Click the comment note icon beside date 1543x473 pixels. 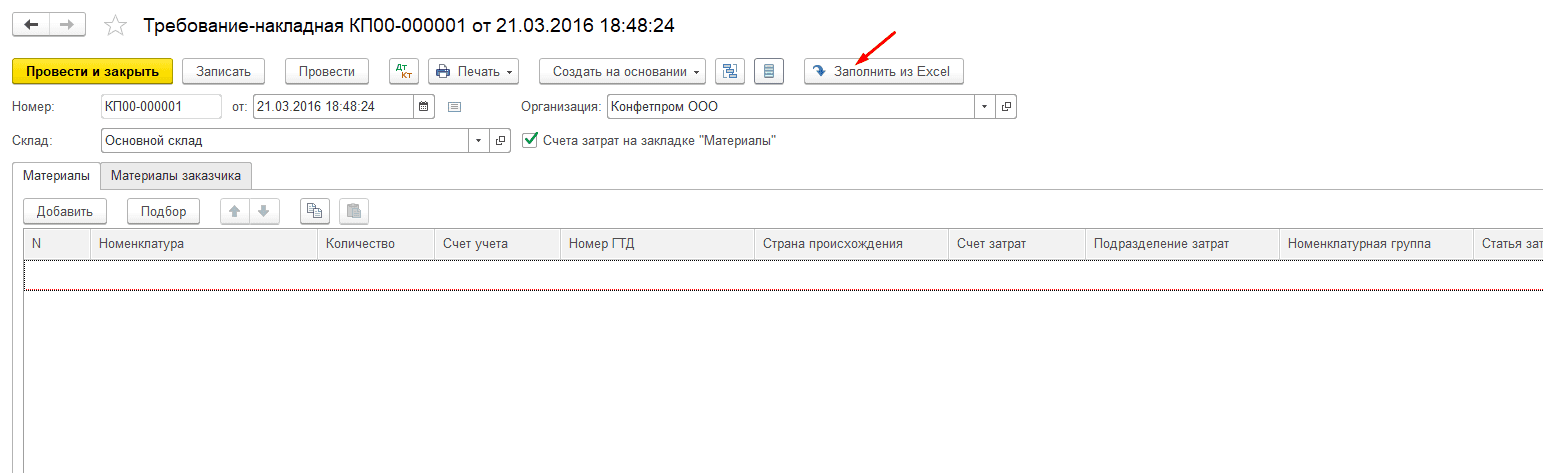click(454, 106)
